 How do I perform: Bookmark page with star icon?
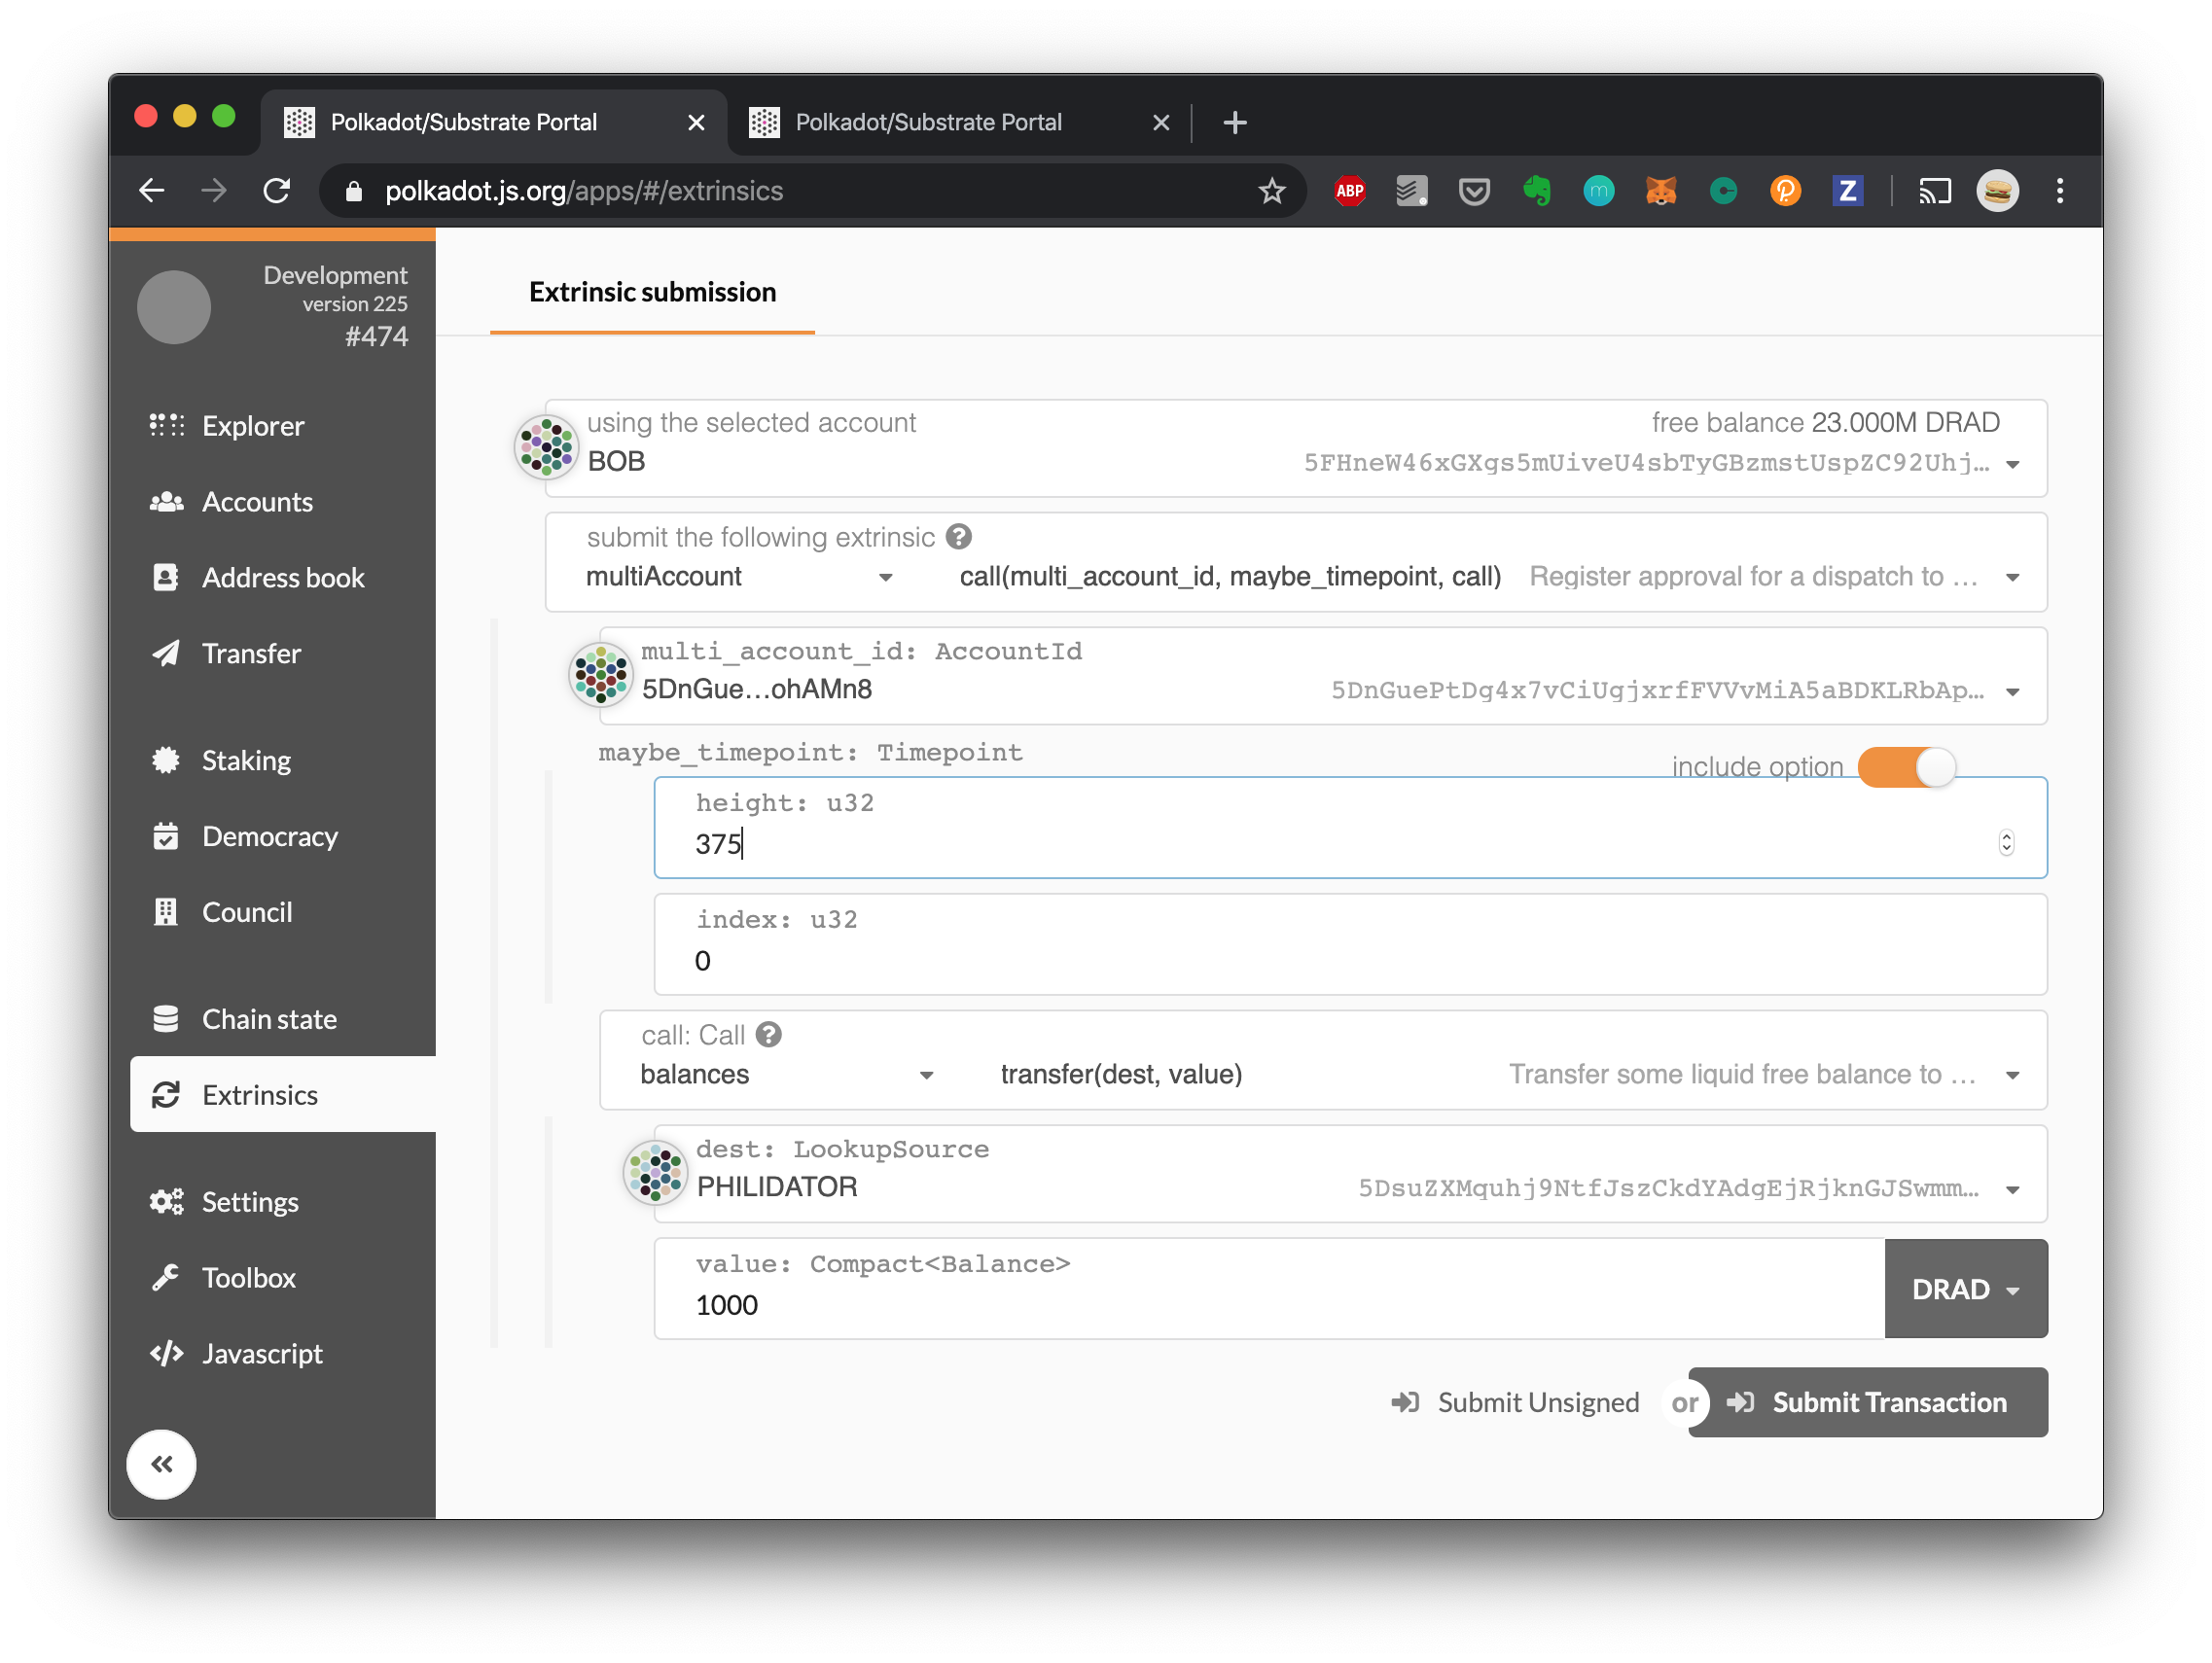tap(1271, 191)
